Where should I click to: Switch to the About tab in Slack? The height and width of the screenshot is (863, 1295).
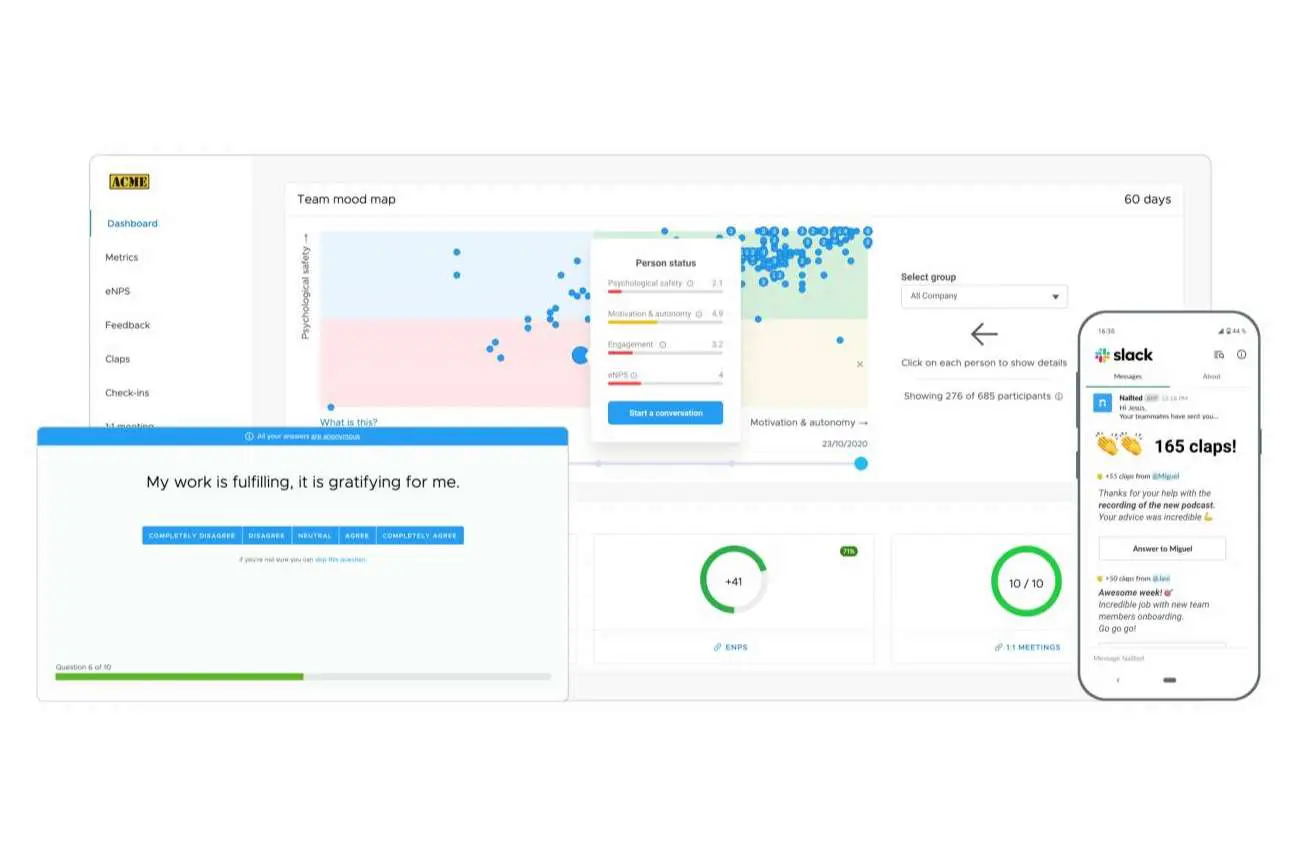[1210, 377]
